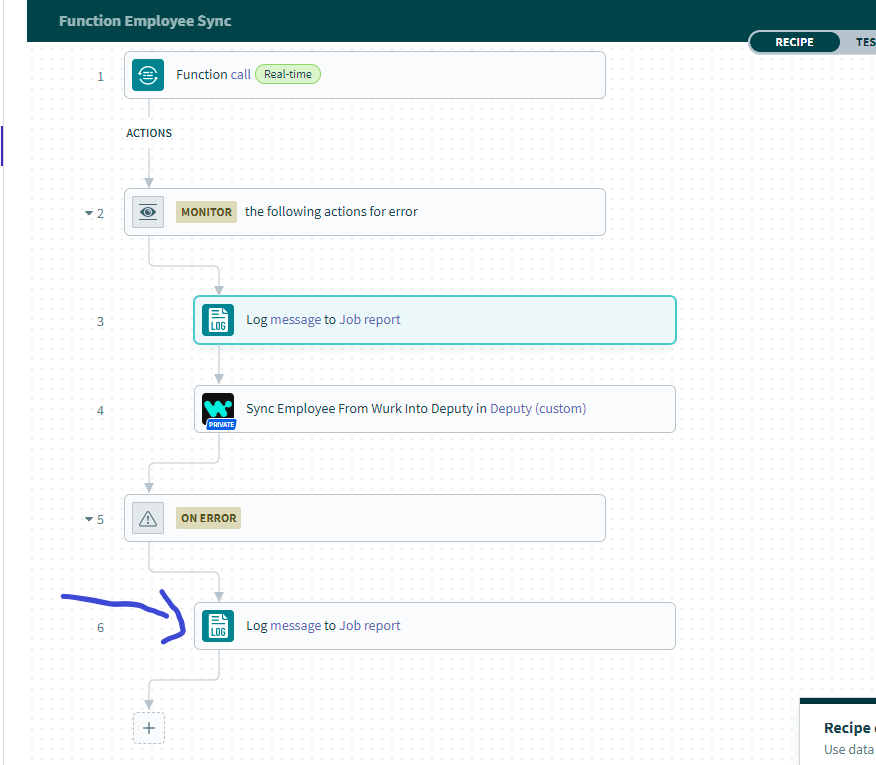
Task: Click the Wurk private connector icon
Action: click(x=218, y=410)
